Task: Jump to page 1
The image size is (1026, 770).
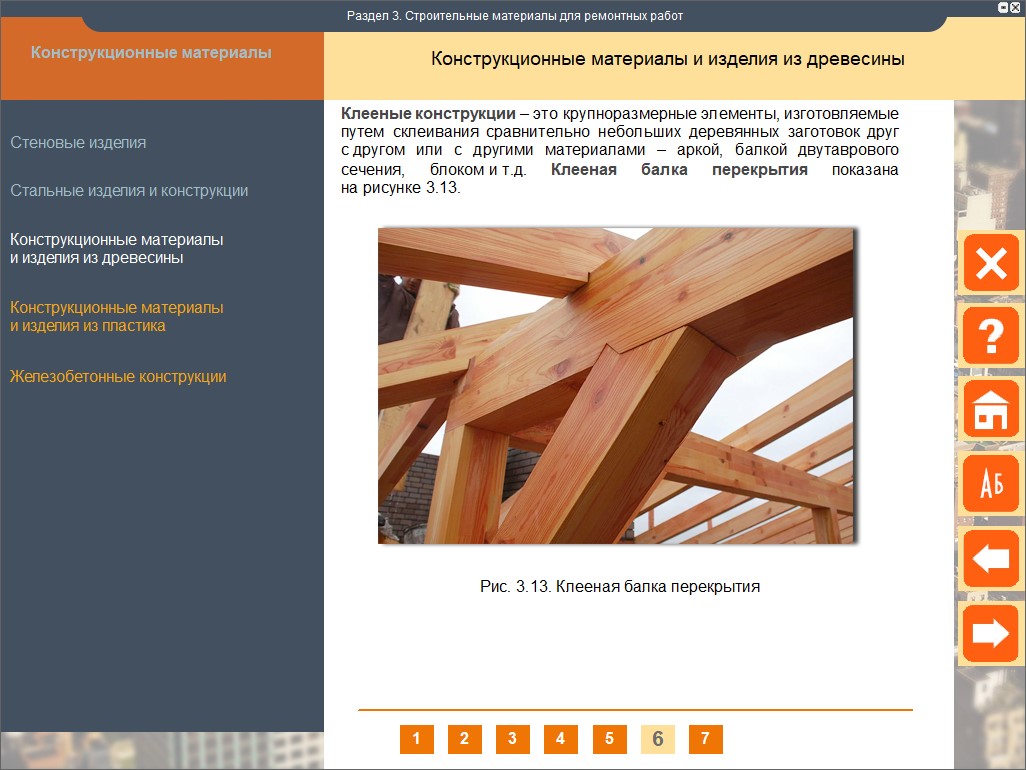Action: pos(416,739)
